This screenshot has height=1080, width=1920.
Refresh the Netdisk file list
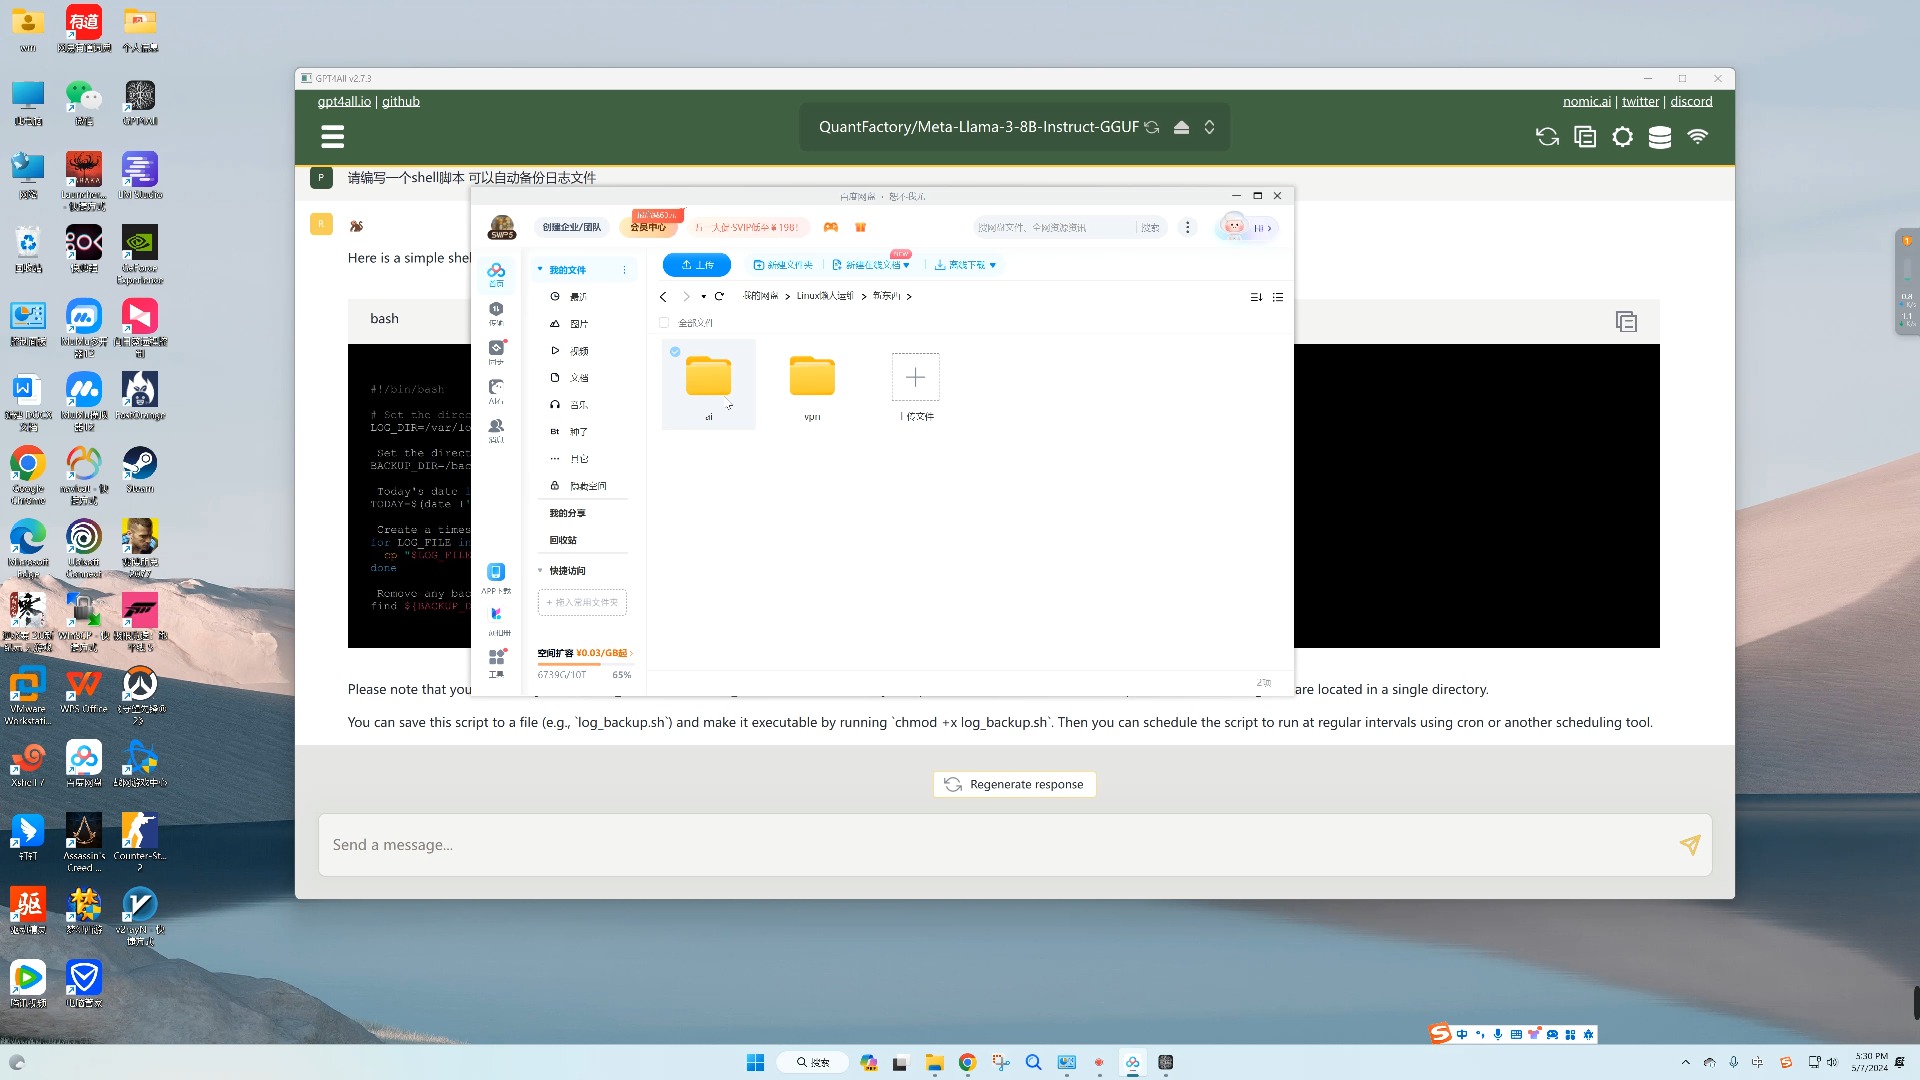(x=719, y=296)
